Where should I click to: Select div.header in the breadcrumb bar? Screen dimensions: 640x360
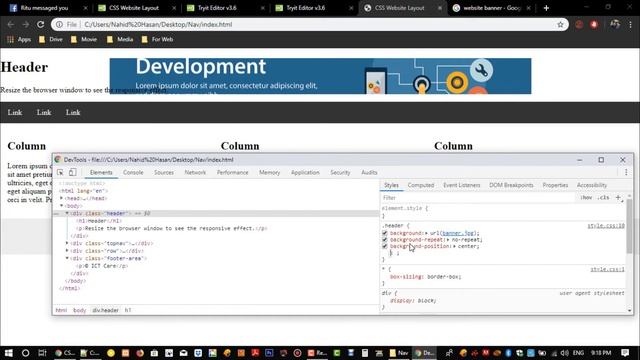tap(105, 310)
